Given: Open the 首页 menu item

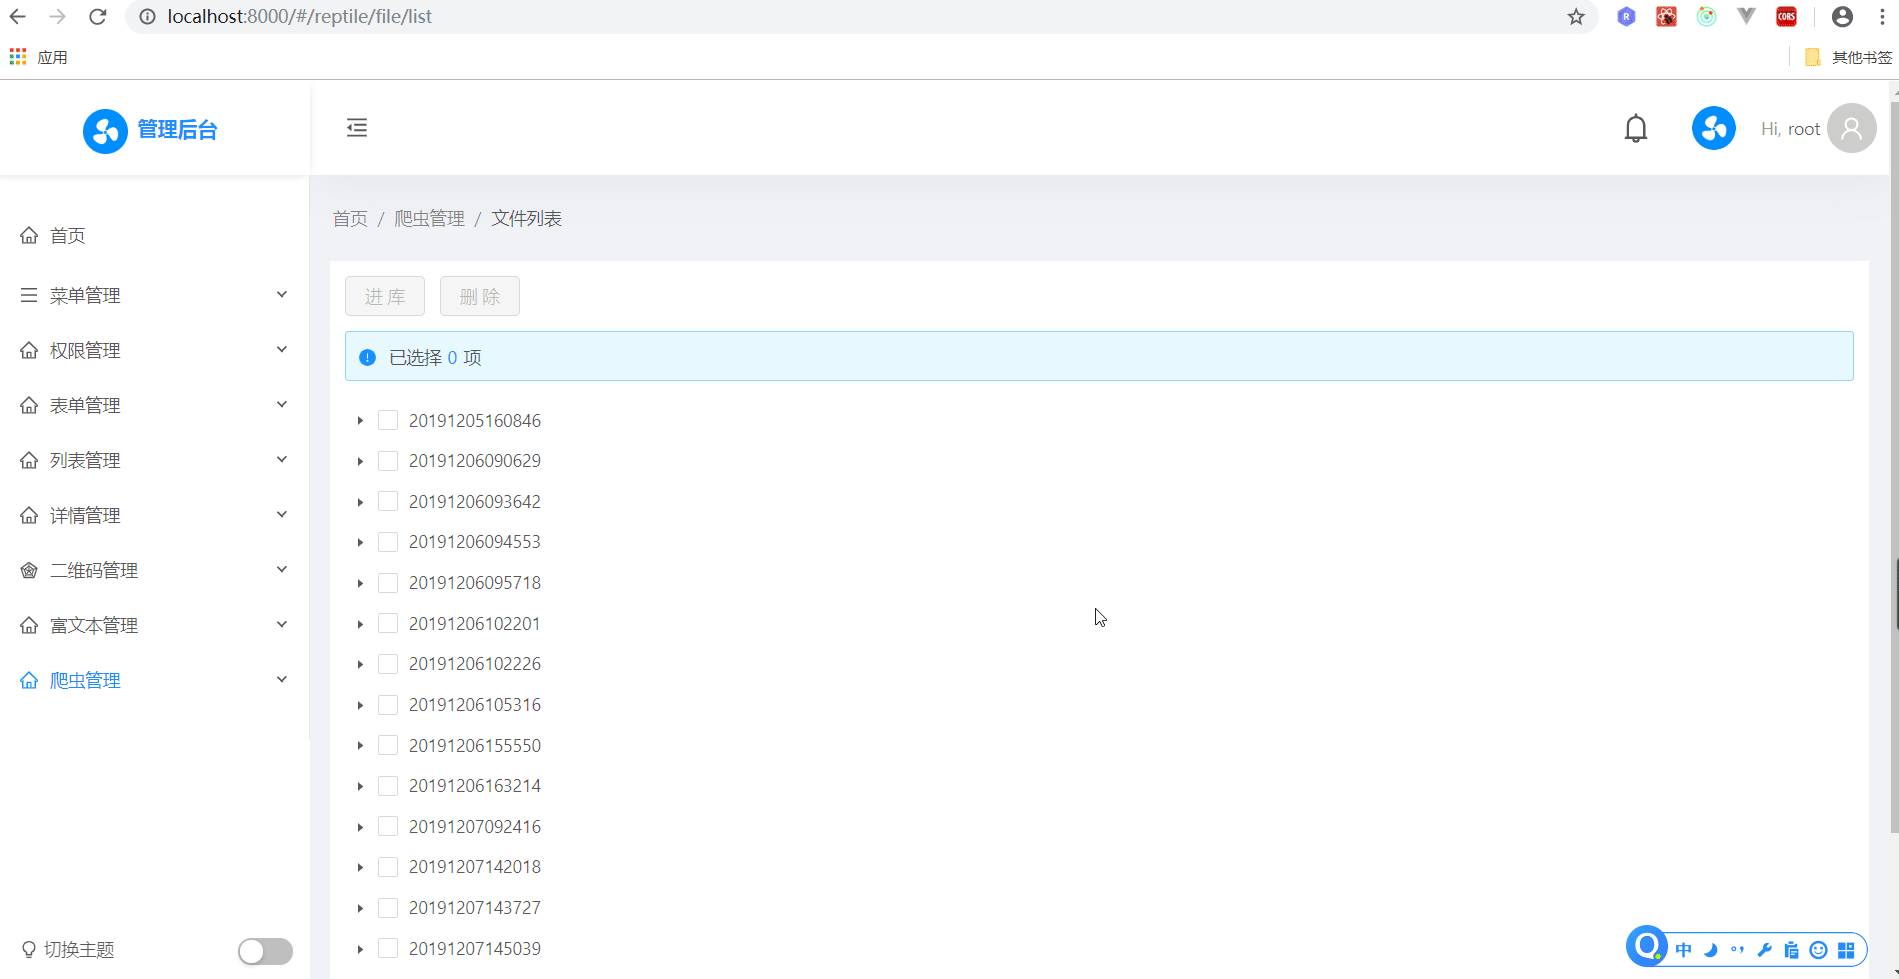Looking at the screenshot, I should coord(155,235).
